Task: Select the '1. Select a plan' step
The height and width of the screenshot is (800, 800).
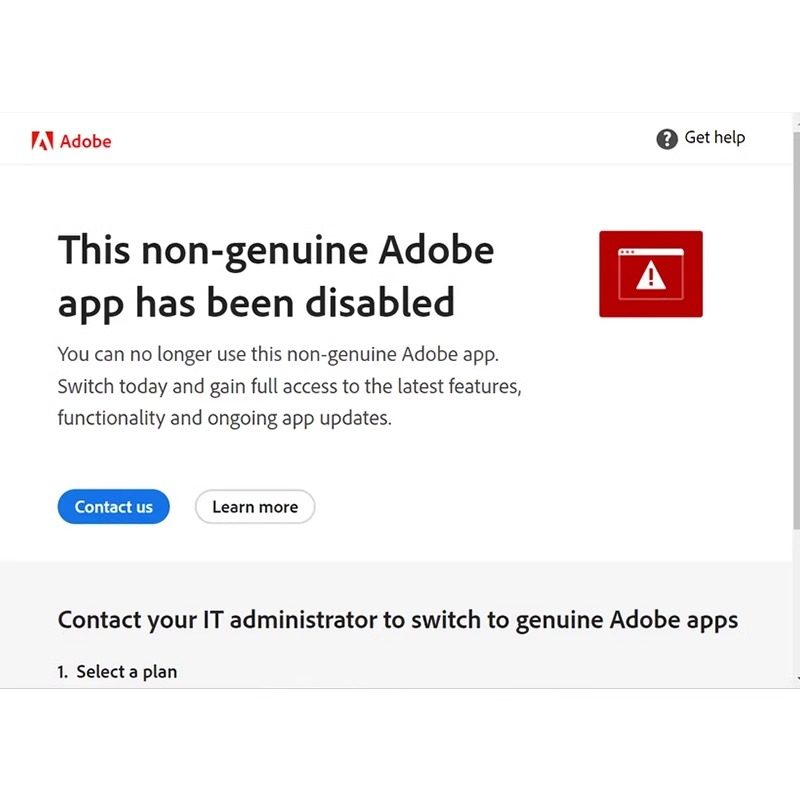Action: click(x=117, y=672)
